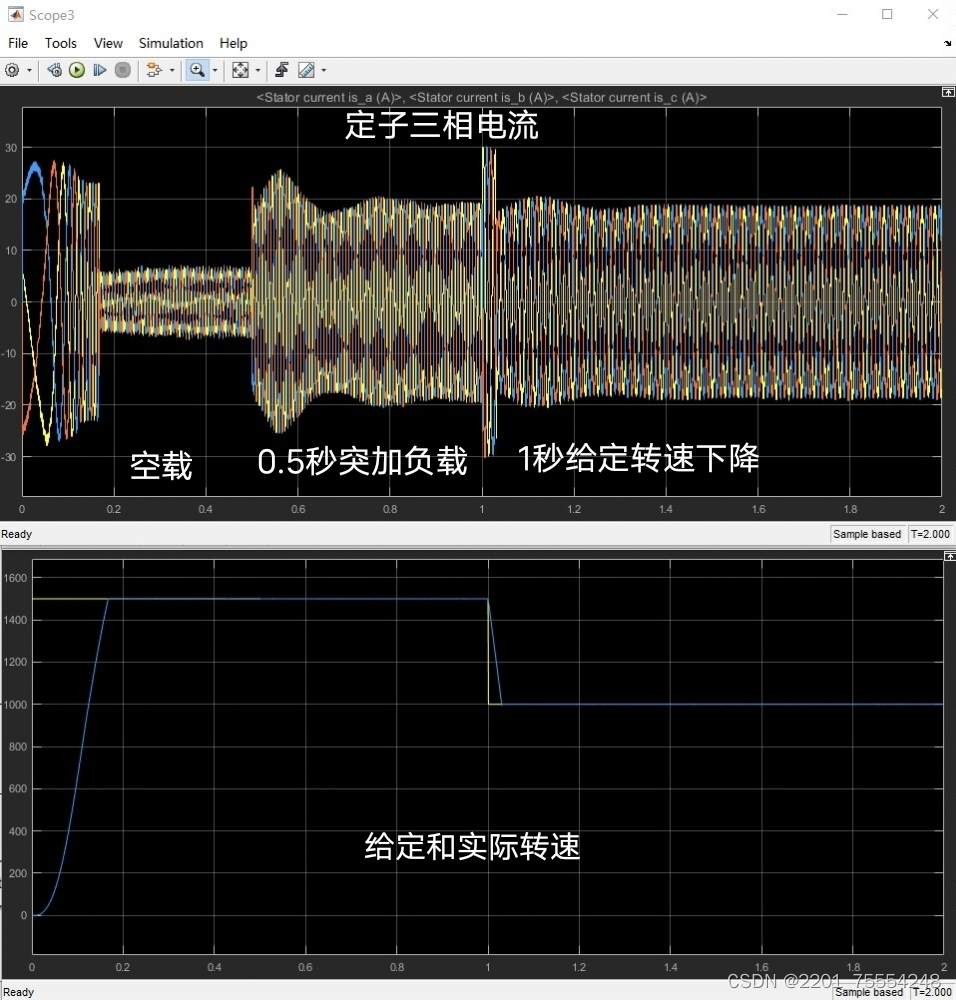Viewport: 956px width, 1000px height.
Task: Click the upper Sample based status label
Action: [867, 534]
